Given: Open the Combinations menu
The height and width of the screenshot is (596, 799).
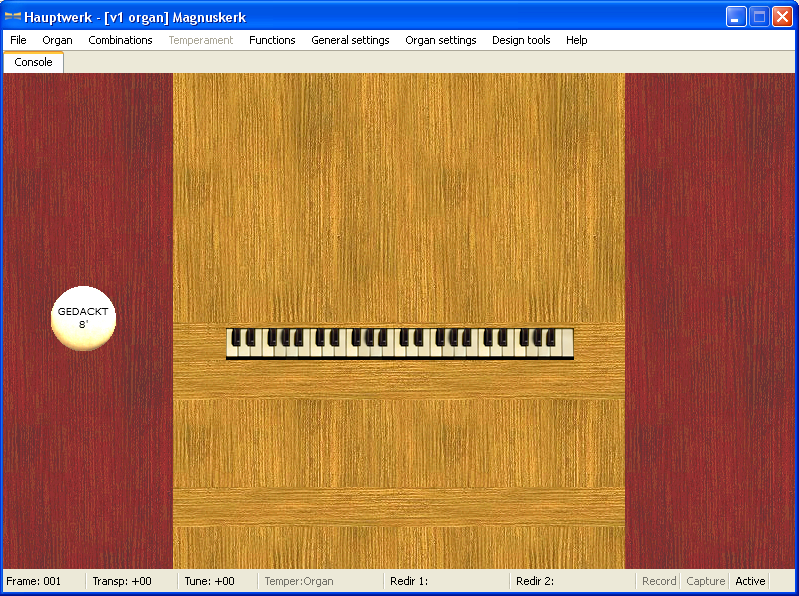Looking at the screenshot, I should (120, 40).
